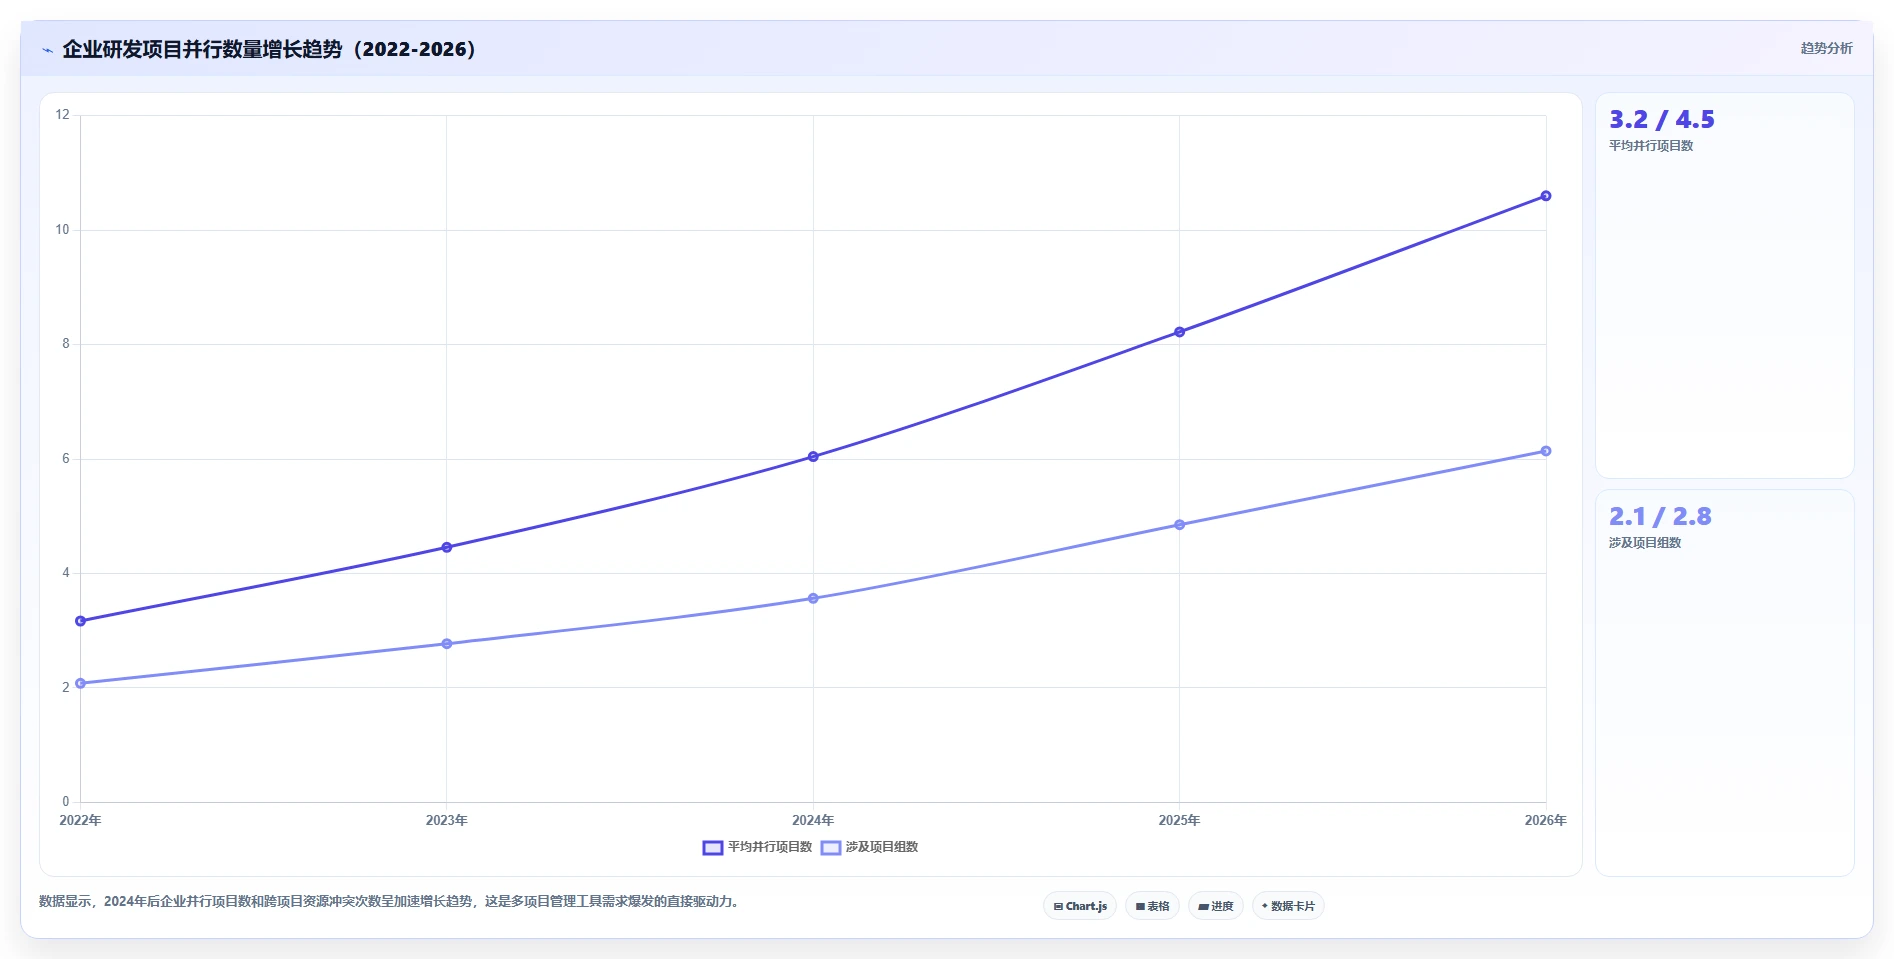
Task: Select the 2026年 point on light line
Action: point(1546,451)
